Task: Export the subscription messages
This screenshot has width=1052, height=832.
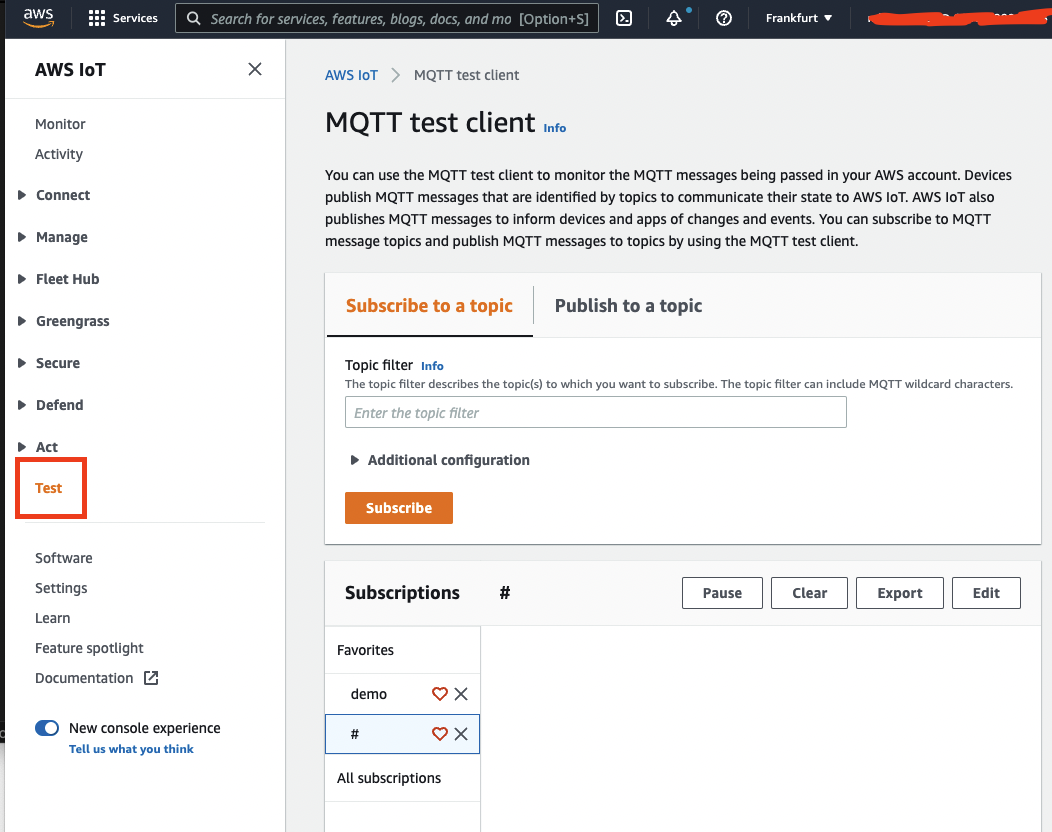Action: point(900,593)
